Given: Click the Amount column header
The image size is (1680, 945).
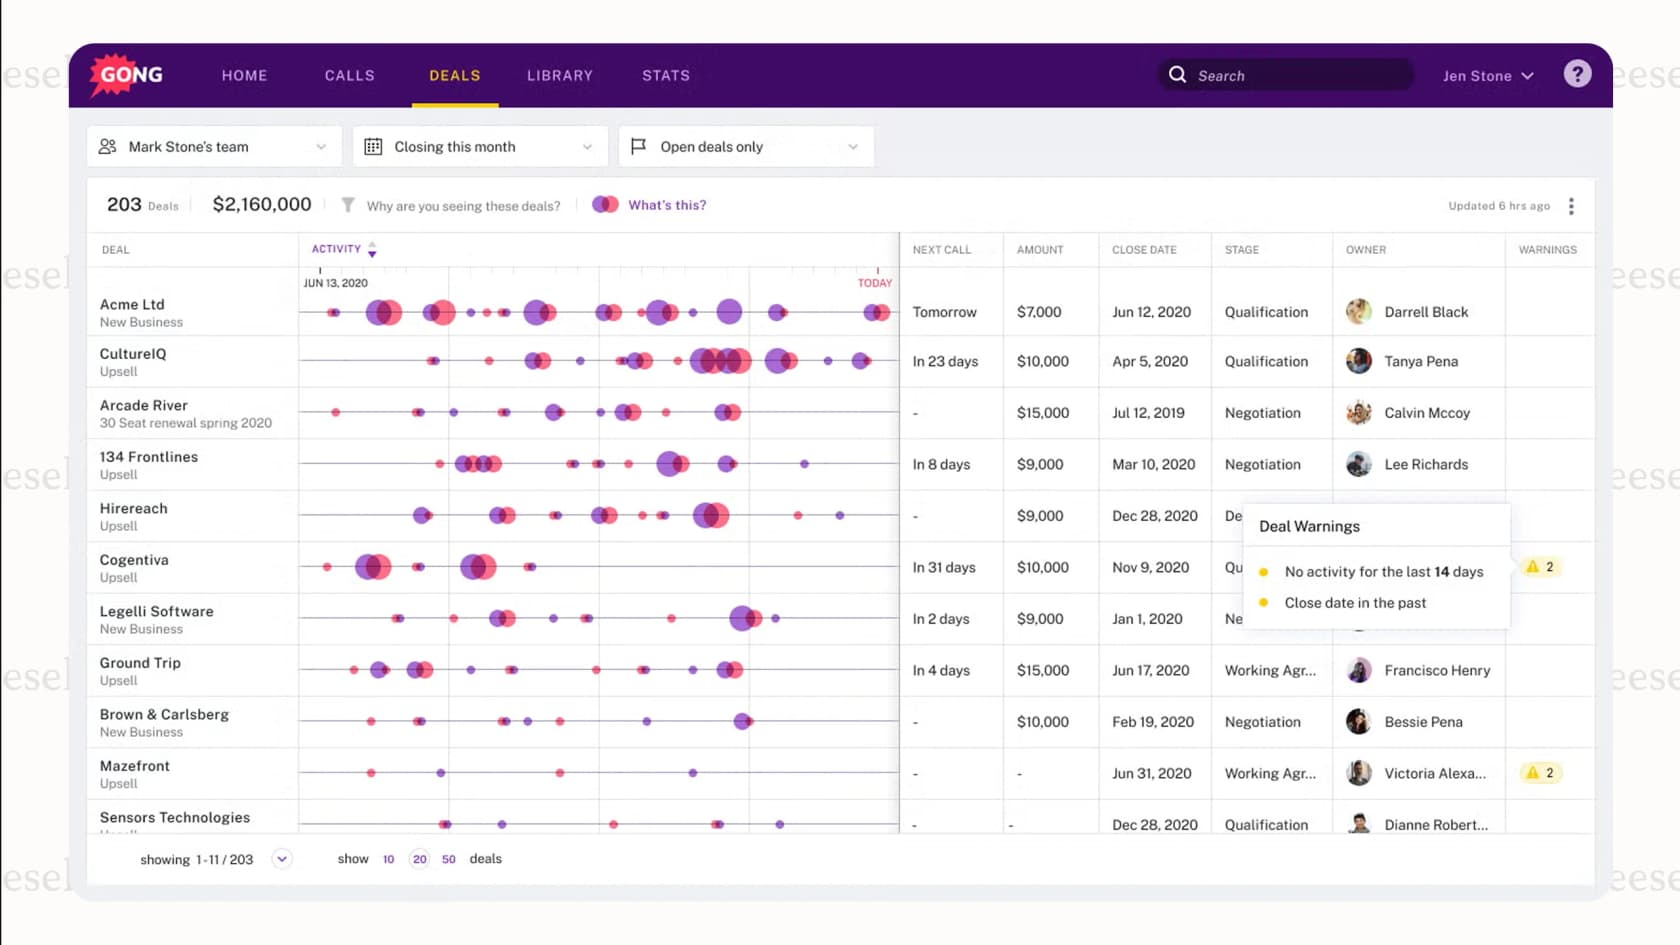Looking at the screenshot, I should (1040, 250).
